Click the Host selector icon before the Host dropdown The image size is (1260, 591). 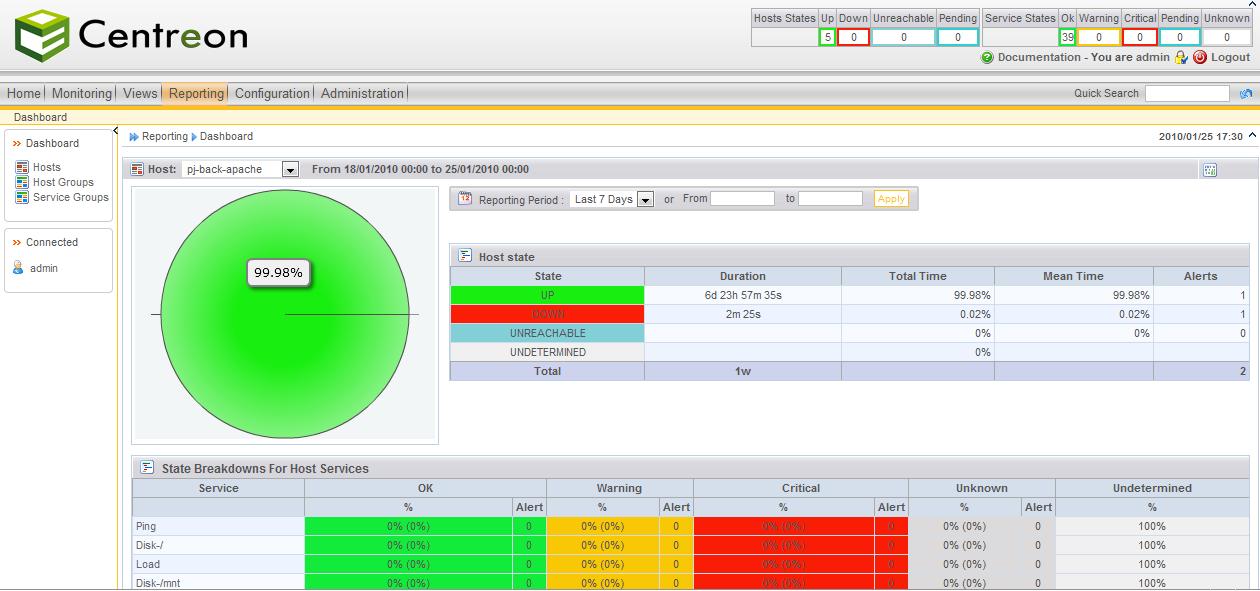pyautogui.click(x=136, y=169)
